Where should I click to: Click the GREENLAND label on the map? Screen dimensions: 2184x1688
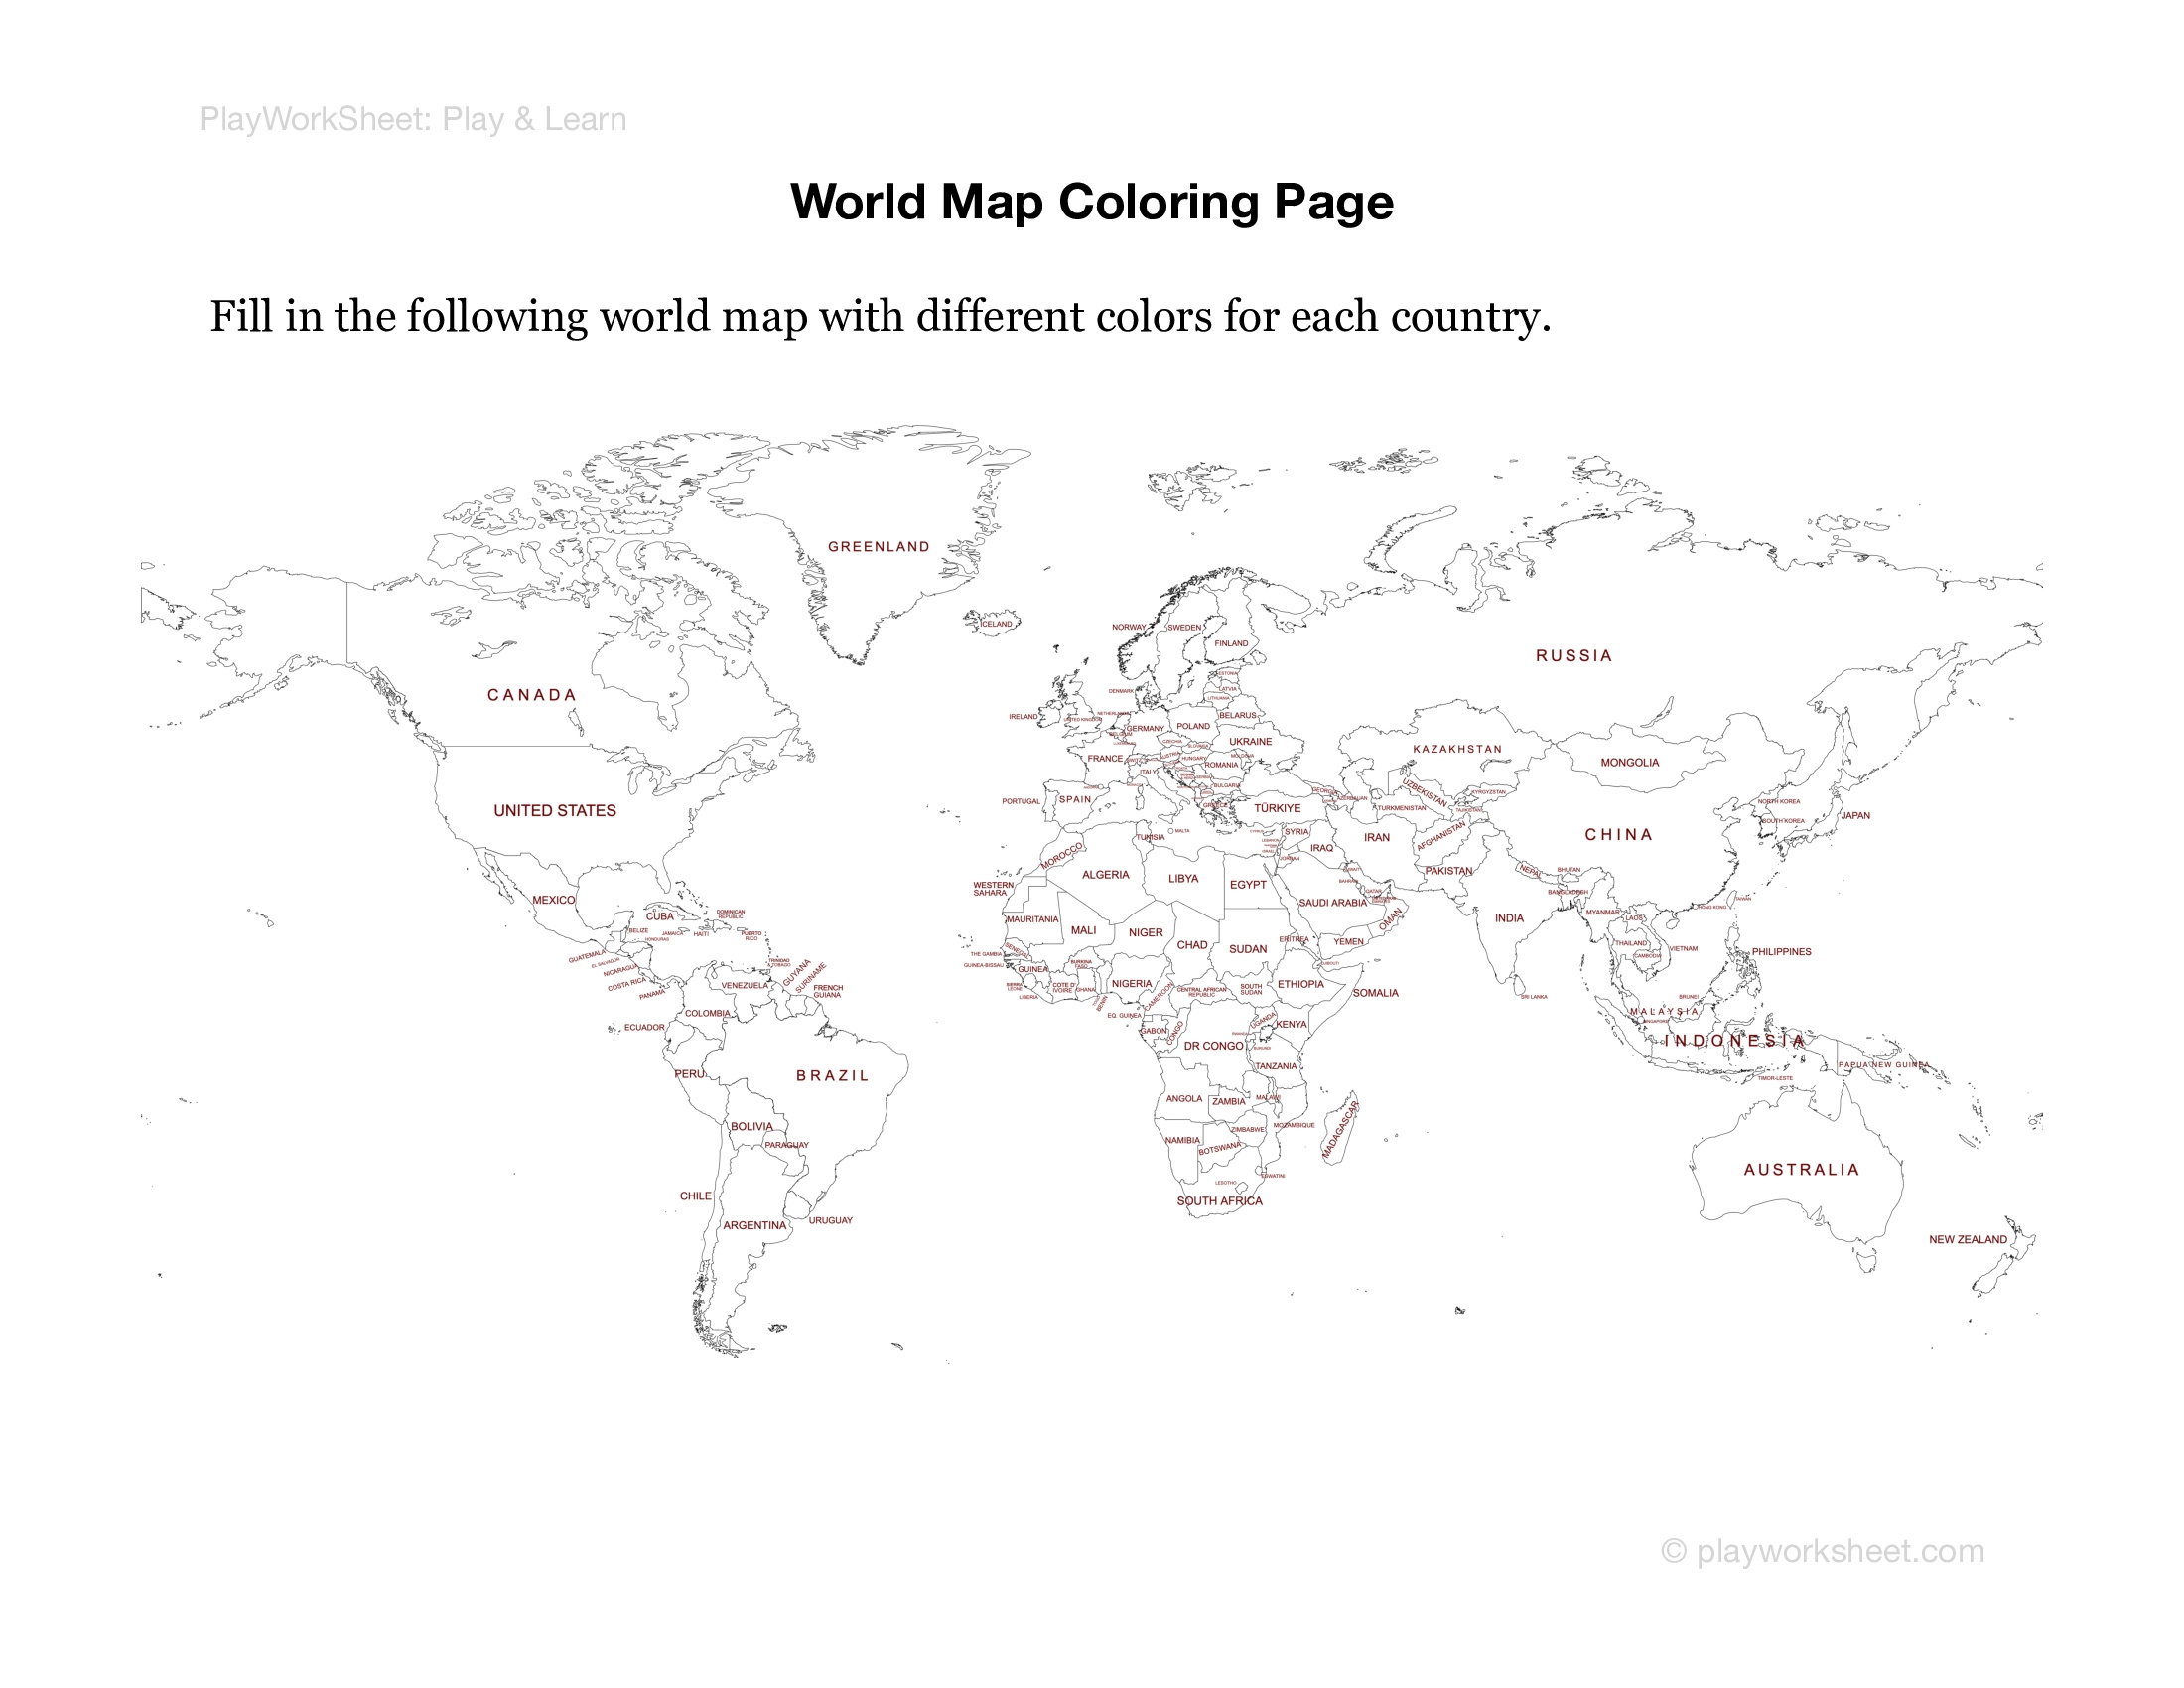(x=878, y=546)
